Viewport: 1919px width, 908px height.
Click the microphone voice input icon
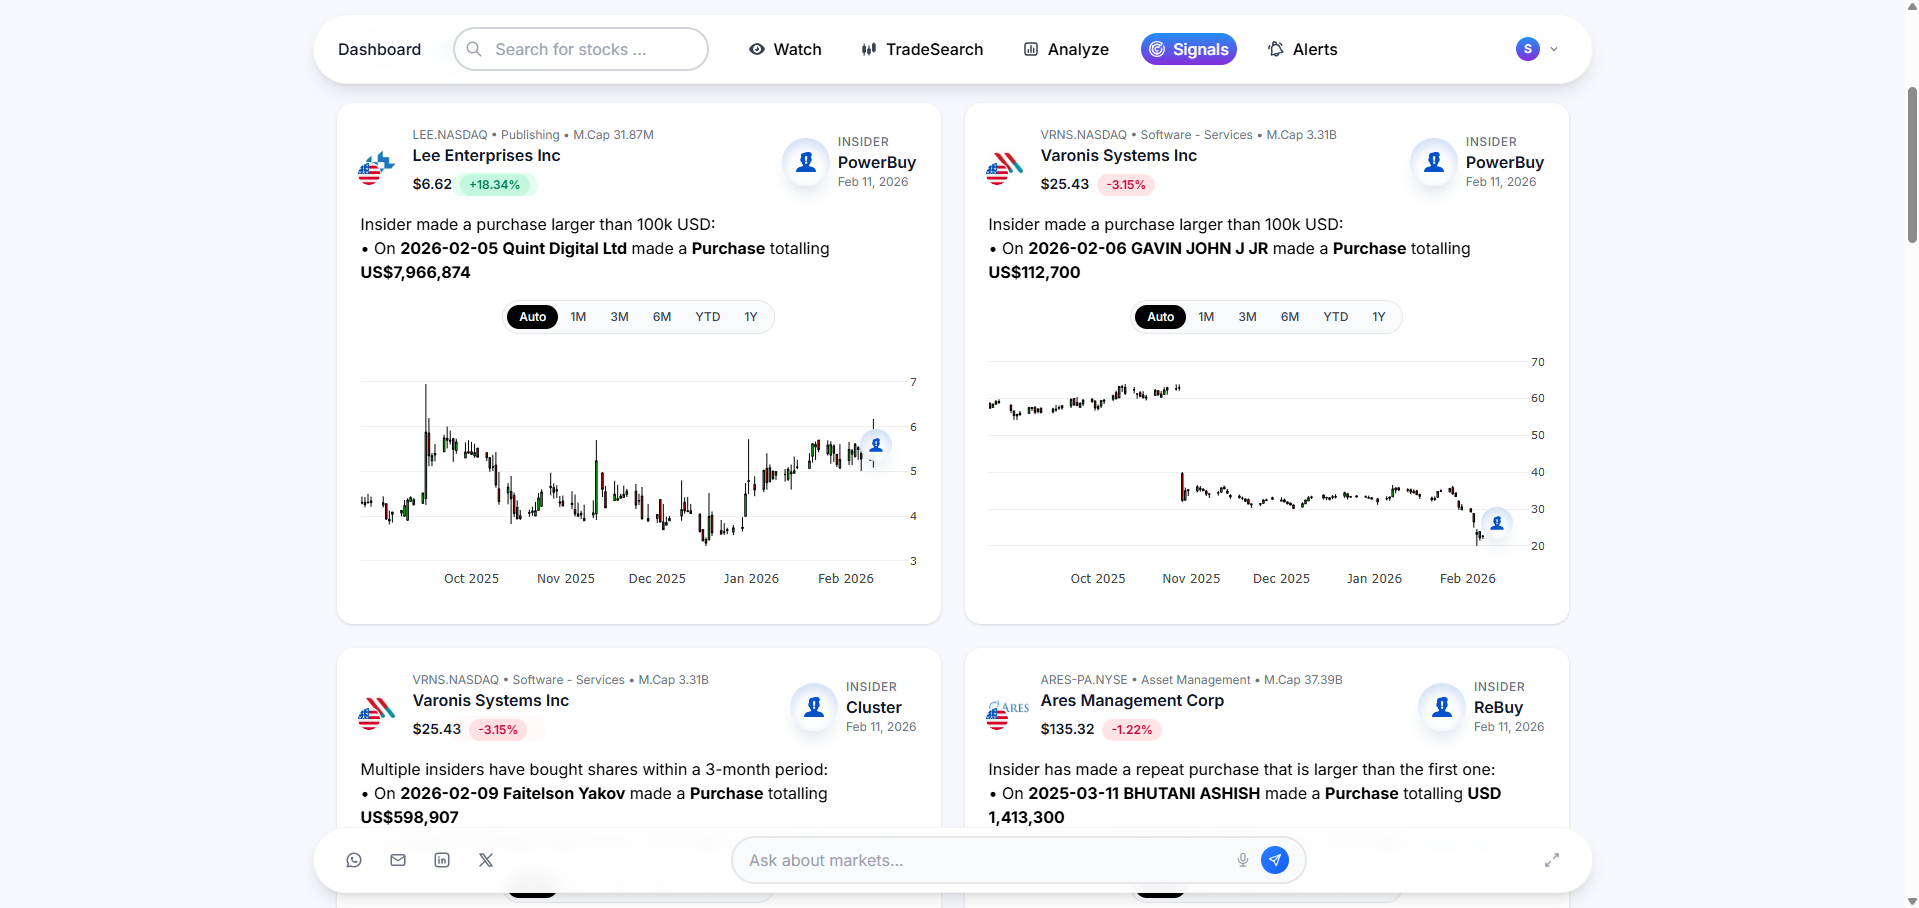pos(1242,860)
